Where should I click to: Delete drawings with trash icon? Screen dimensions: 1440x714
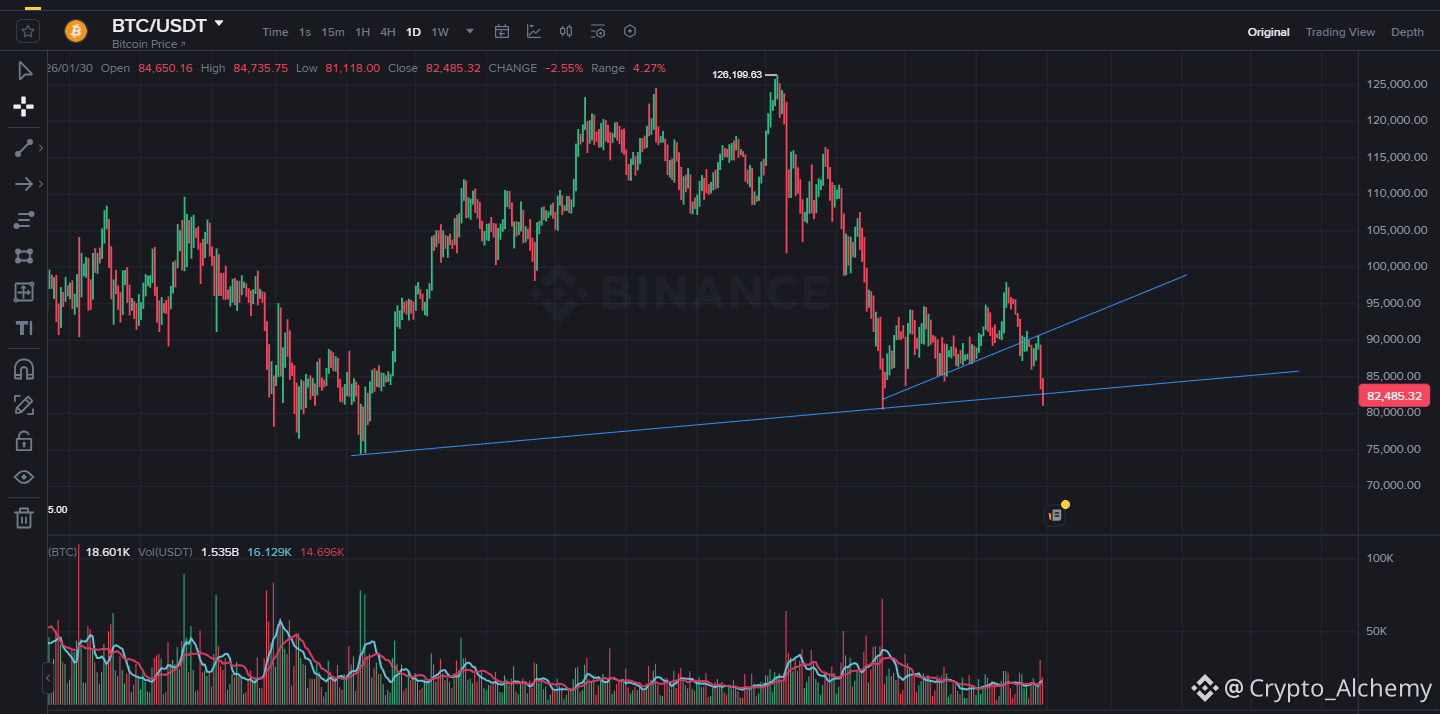click(x=24, y=517)
